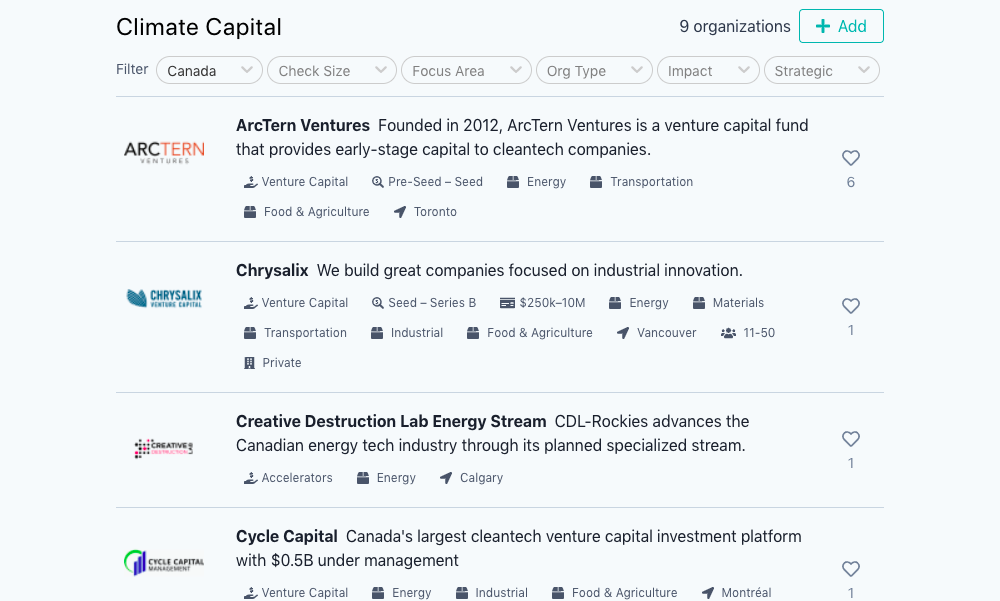Click the Cycle Capital heart icon
Screen dimensions: 1000x601
click(x=851, y=568)
